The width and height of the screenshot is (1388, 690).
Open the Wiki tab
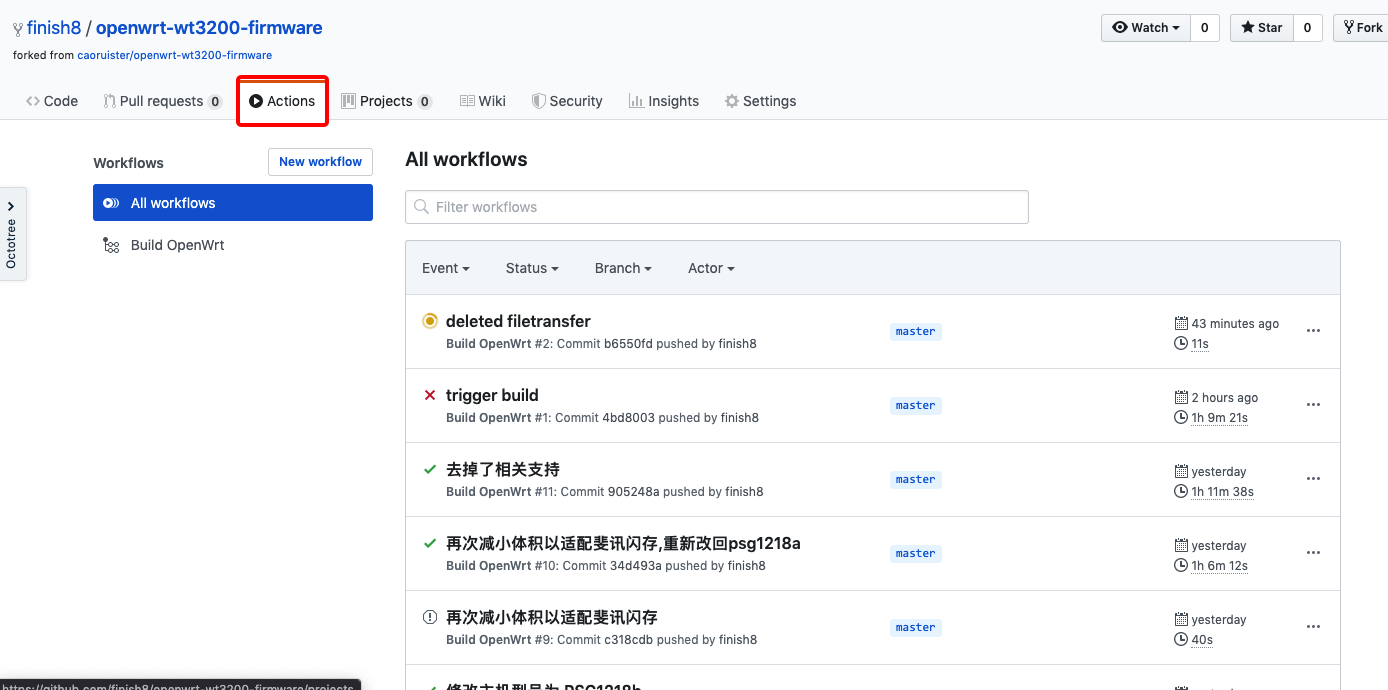coord(482,101)
